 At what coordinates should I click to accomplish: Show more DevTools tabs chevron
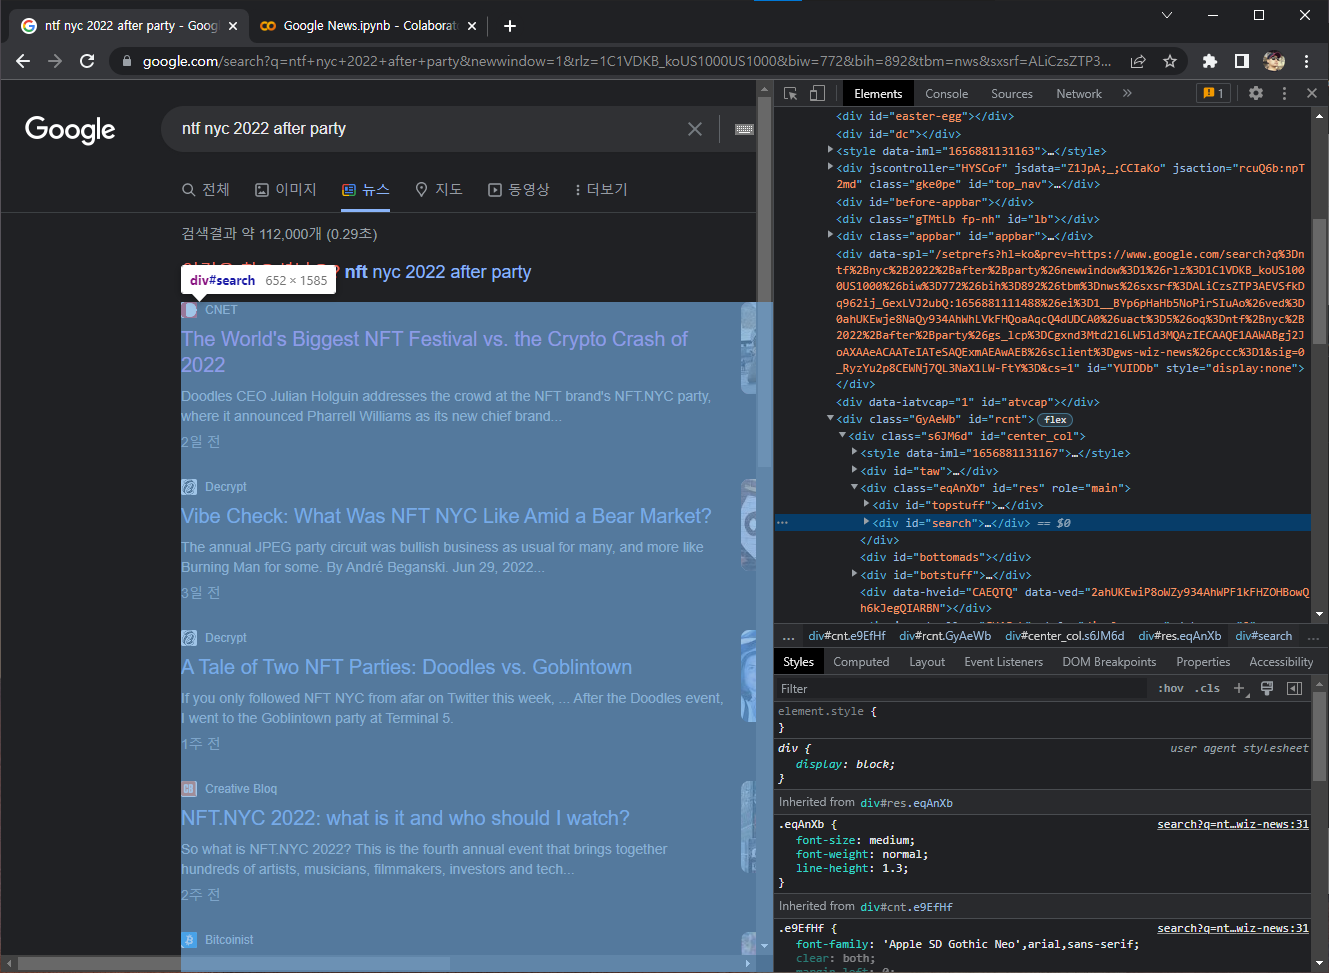[1127, 93]
